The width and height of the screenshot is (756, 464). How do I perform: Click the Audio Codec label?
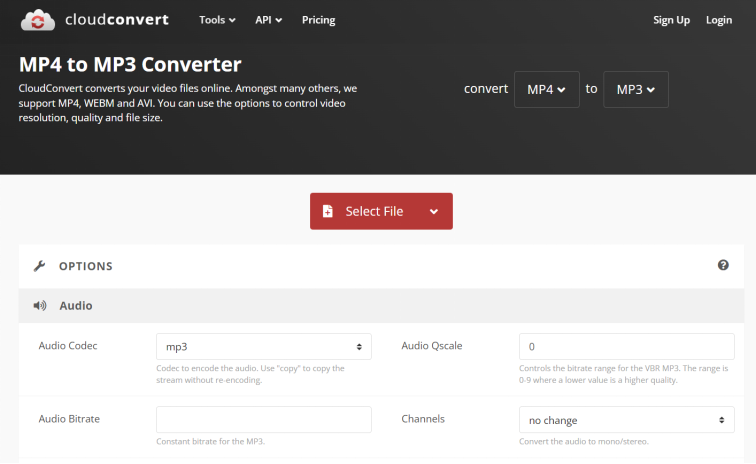click(68, 345)
